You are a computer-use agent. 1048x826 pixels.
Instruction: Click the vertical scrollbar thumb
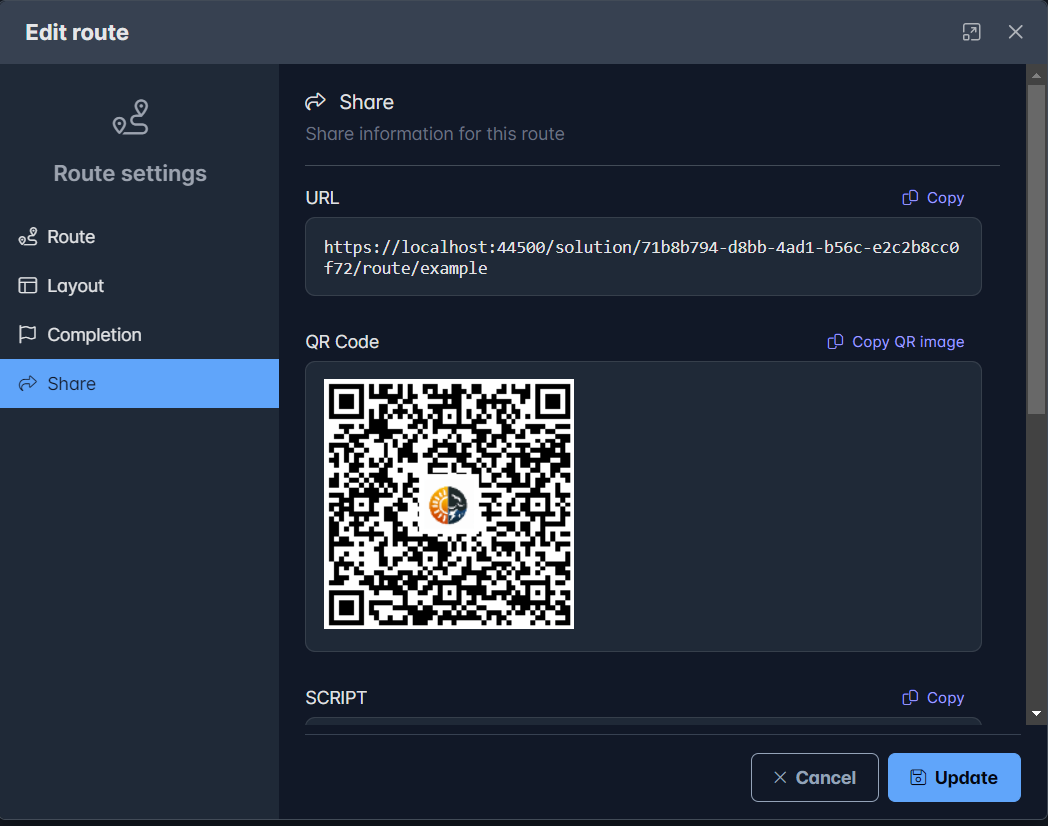coord(1036,249)
